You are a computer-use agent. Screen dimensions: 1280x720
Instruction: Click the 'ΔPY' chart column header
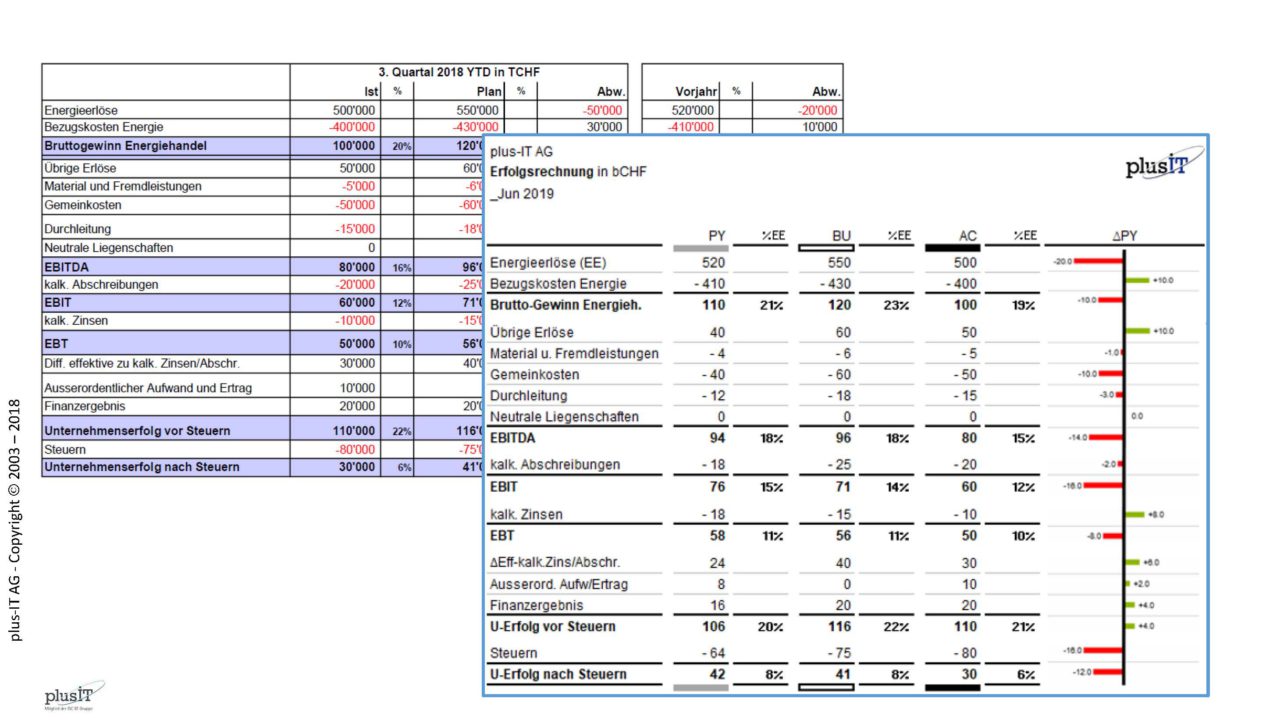coord(1124,236)
